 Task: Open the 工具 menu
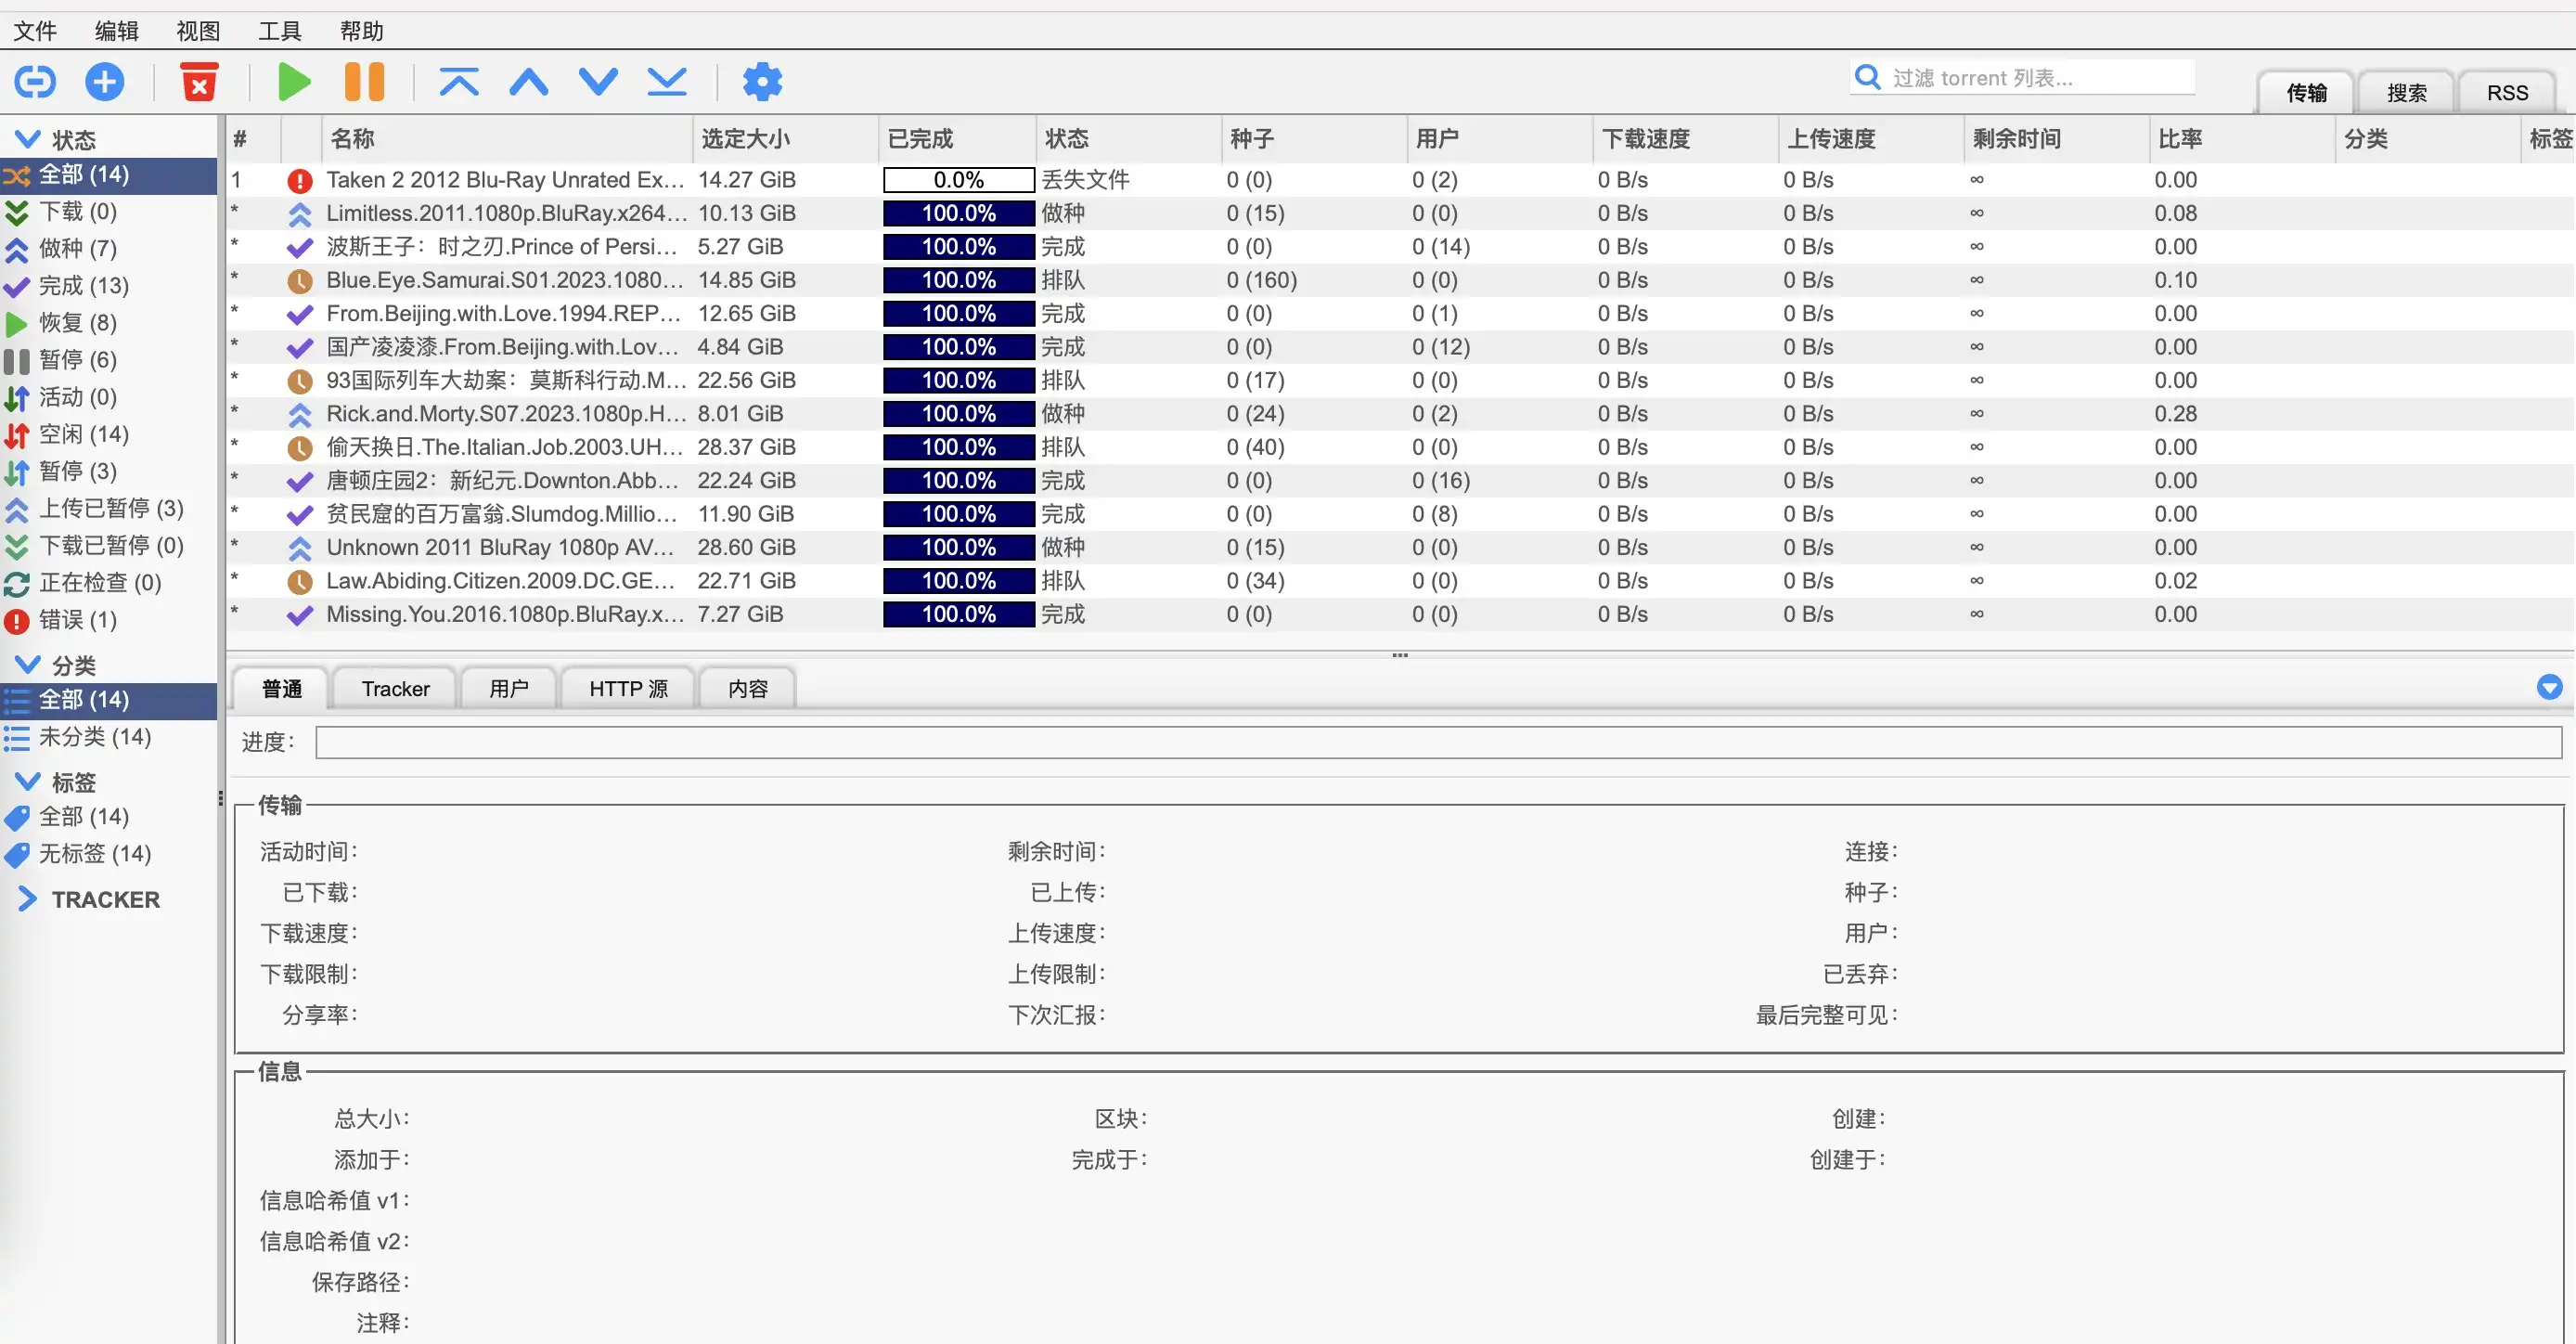tap(279, 31)
